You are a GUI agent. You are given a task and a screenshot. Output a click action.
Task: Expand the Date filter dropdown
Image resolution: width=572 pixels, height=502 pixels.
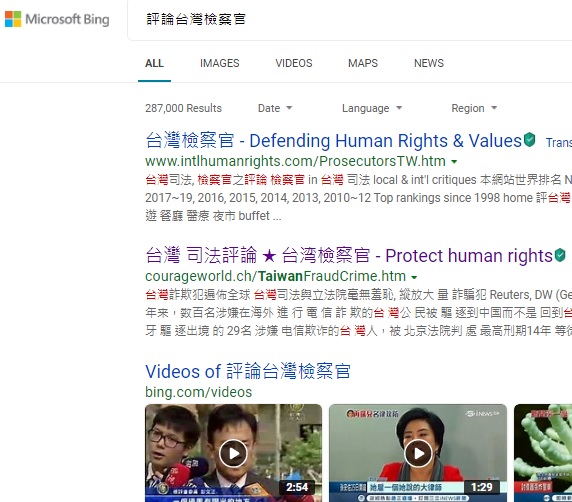click(x=275, y=108)
